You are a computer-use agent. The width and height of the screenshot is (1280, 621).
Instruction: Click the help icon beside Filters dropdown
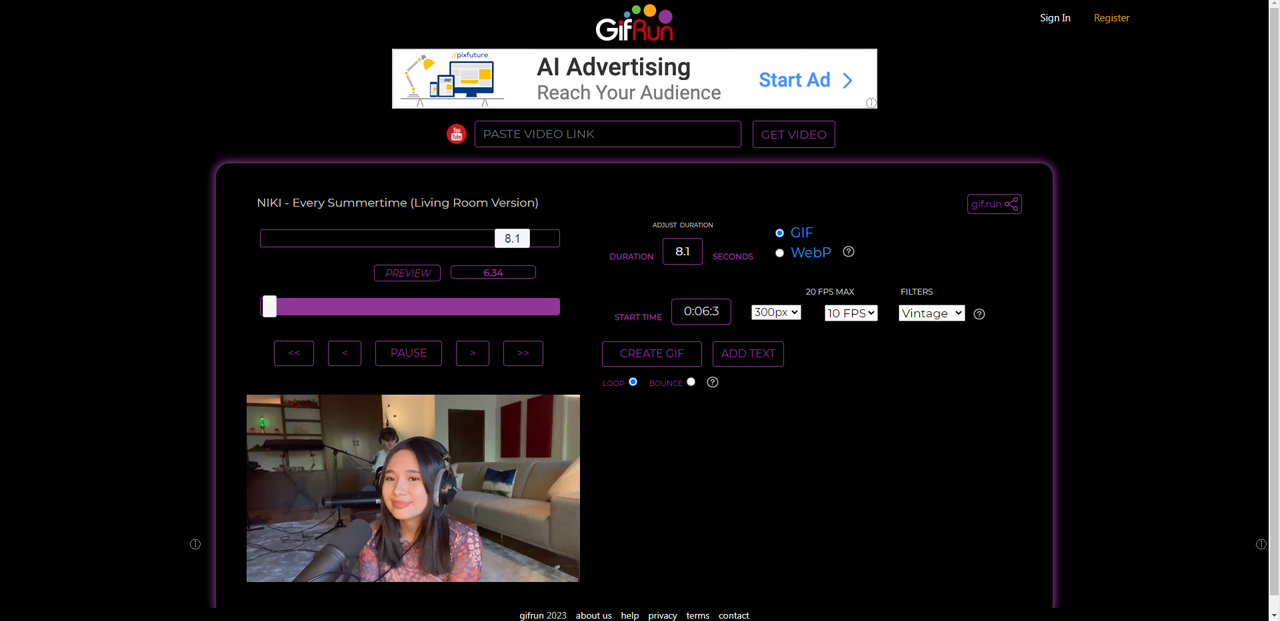point(979,314)
